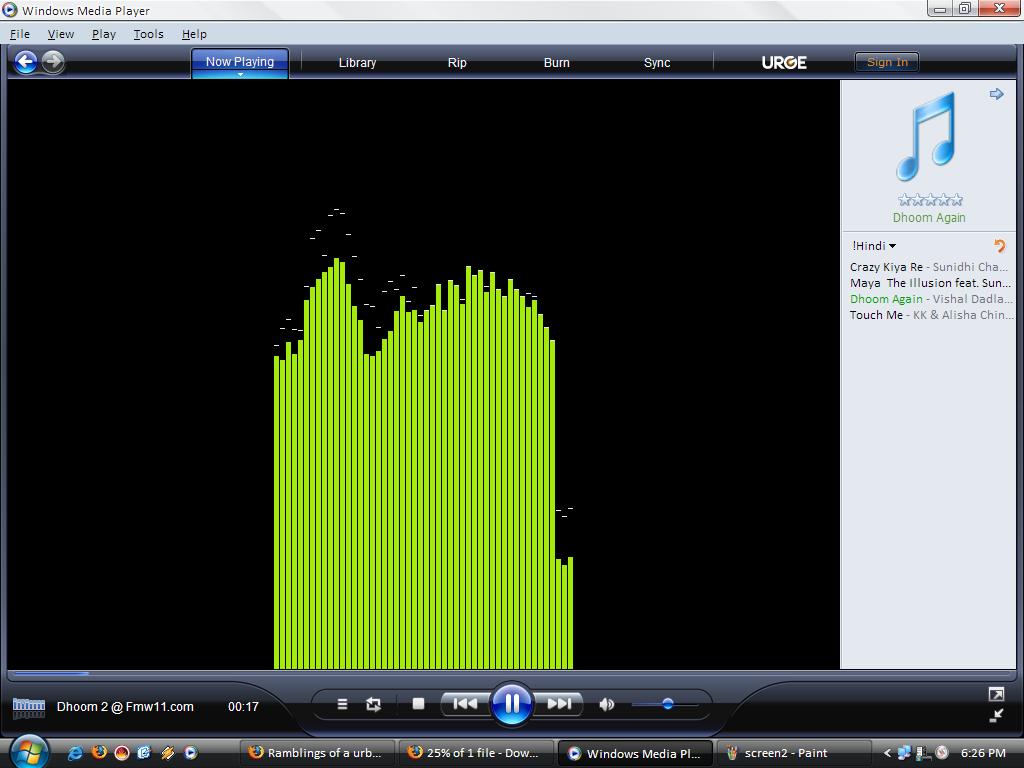Screen dimensions: 1024x768
Task: Click the network connection tray icon
Action: [x=904, y=753]
